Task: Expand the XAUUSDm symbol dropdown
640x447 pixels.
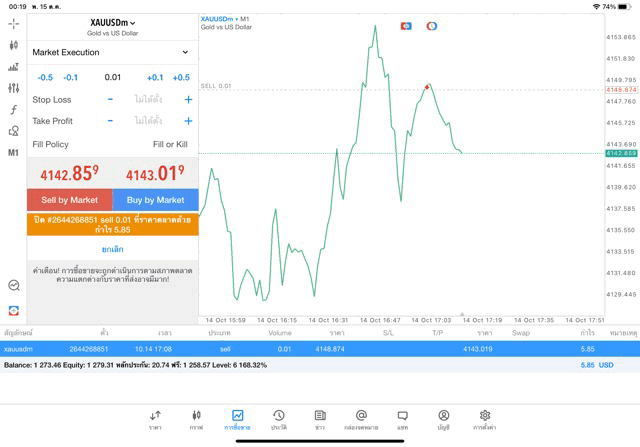Action: (x=112, y=23)
